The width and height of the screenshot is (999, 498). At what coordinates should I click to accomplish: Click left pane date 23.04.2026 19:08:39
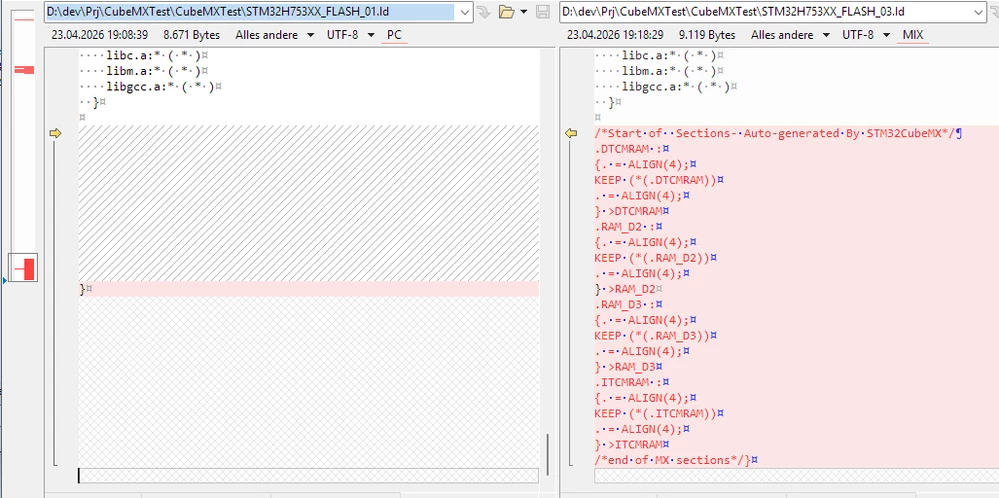[x=100, y=35]
